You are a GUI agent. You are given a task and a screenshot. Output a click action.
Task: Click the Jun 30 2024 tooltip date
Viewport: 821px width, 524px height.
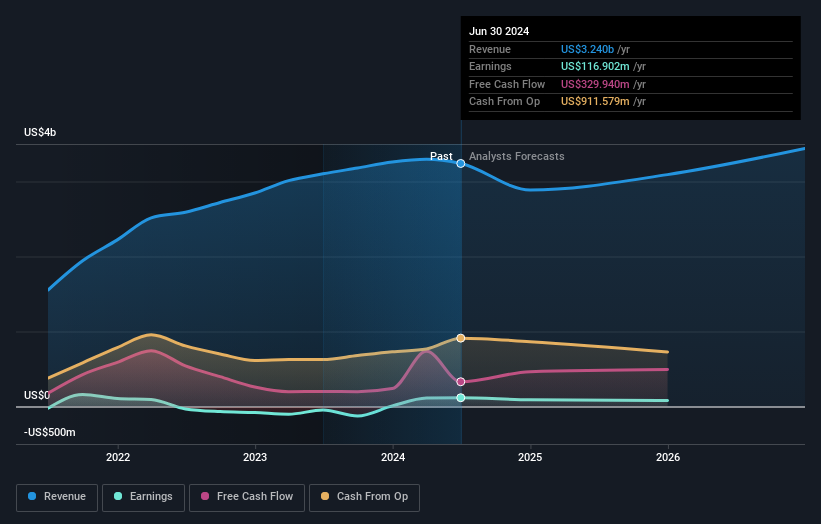tap(499, 31)
